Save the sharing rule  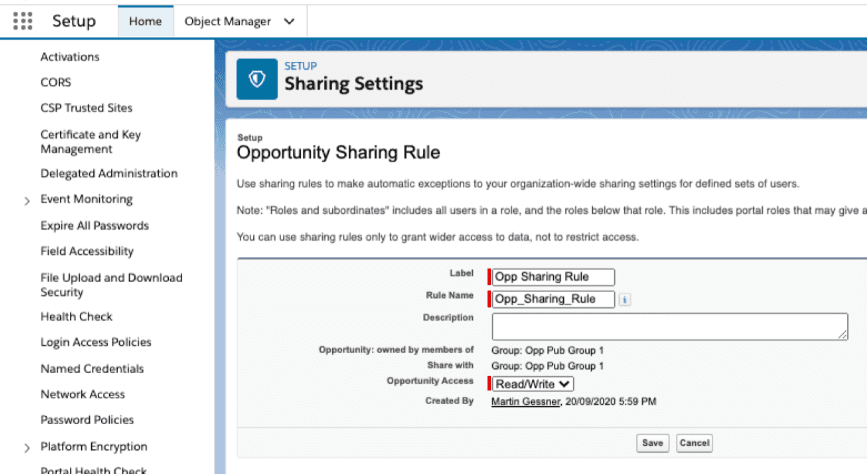[652, 443]
